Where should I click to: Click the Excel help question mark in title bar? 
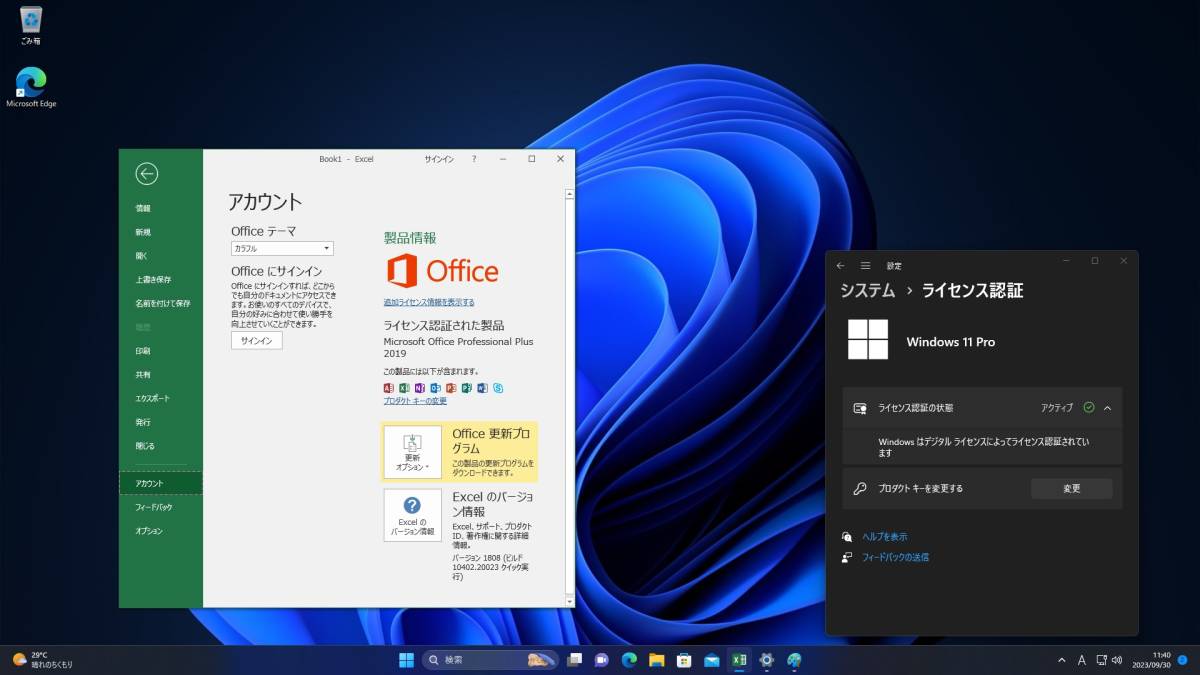coord(474,159)
